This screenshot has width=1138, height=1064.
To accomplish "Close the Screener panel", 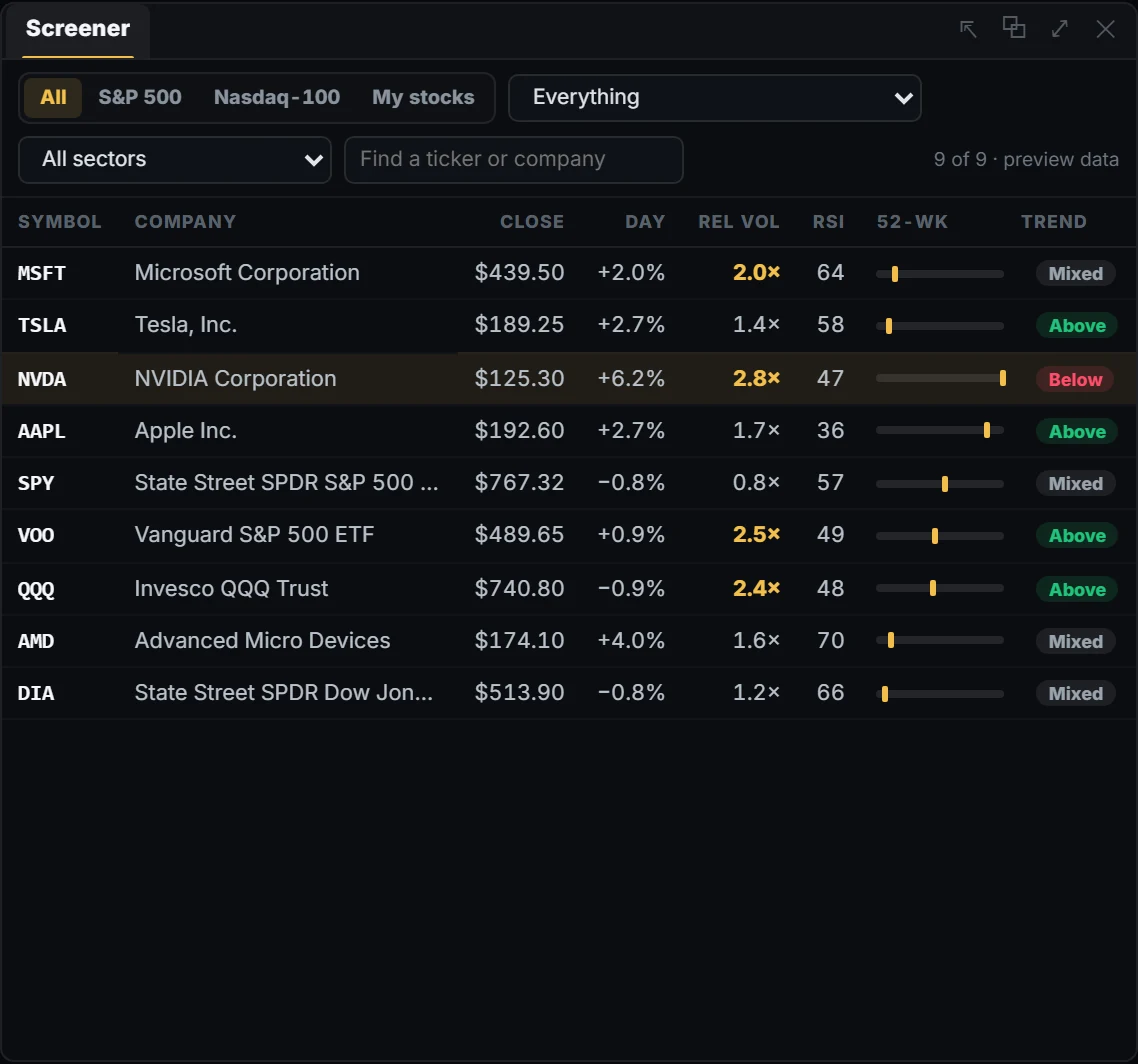I will (1105, 29).
